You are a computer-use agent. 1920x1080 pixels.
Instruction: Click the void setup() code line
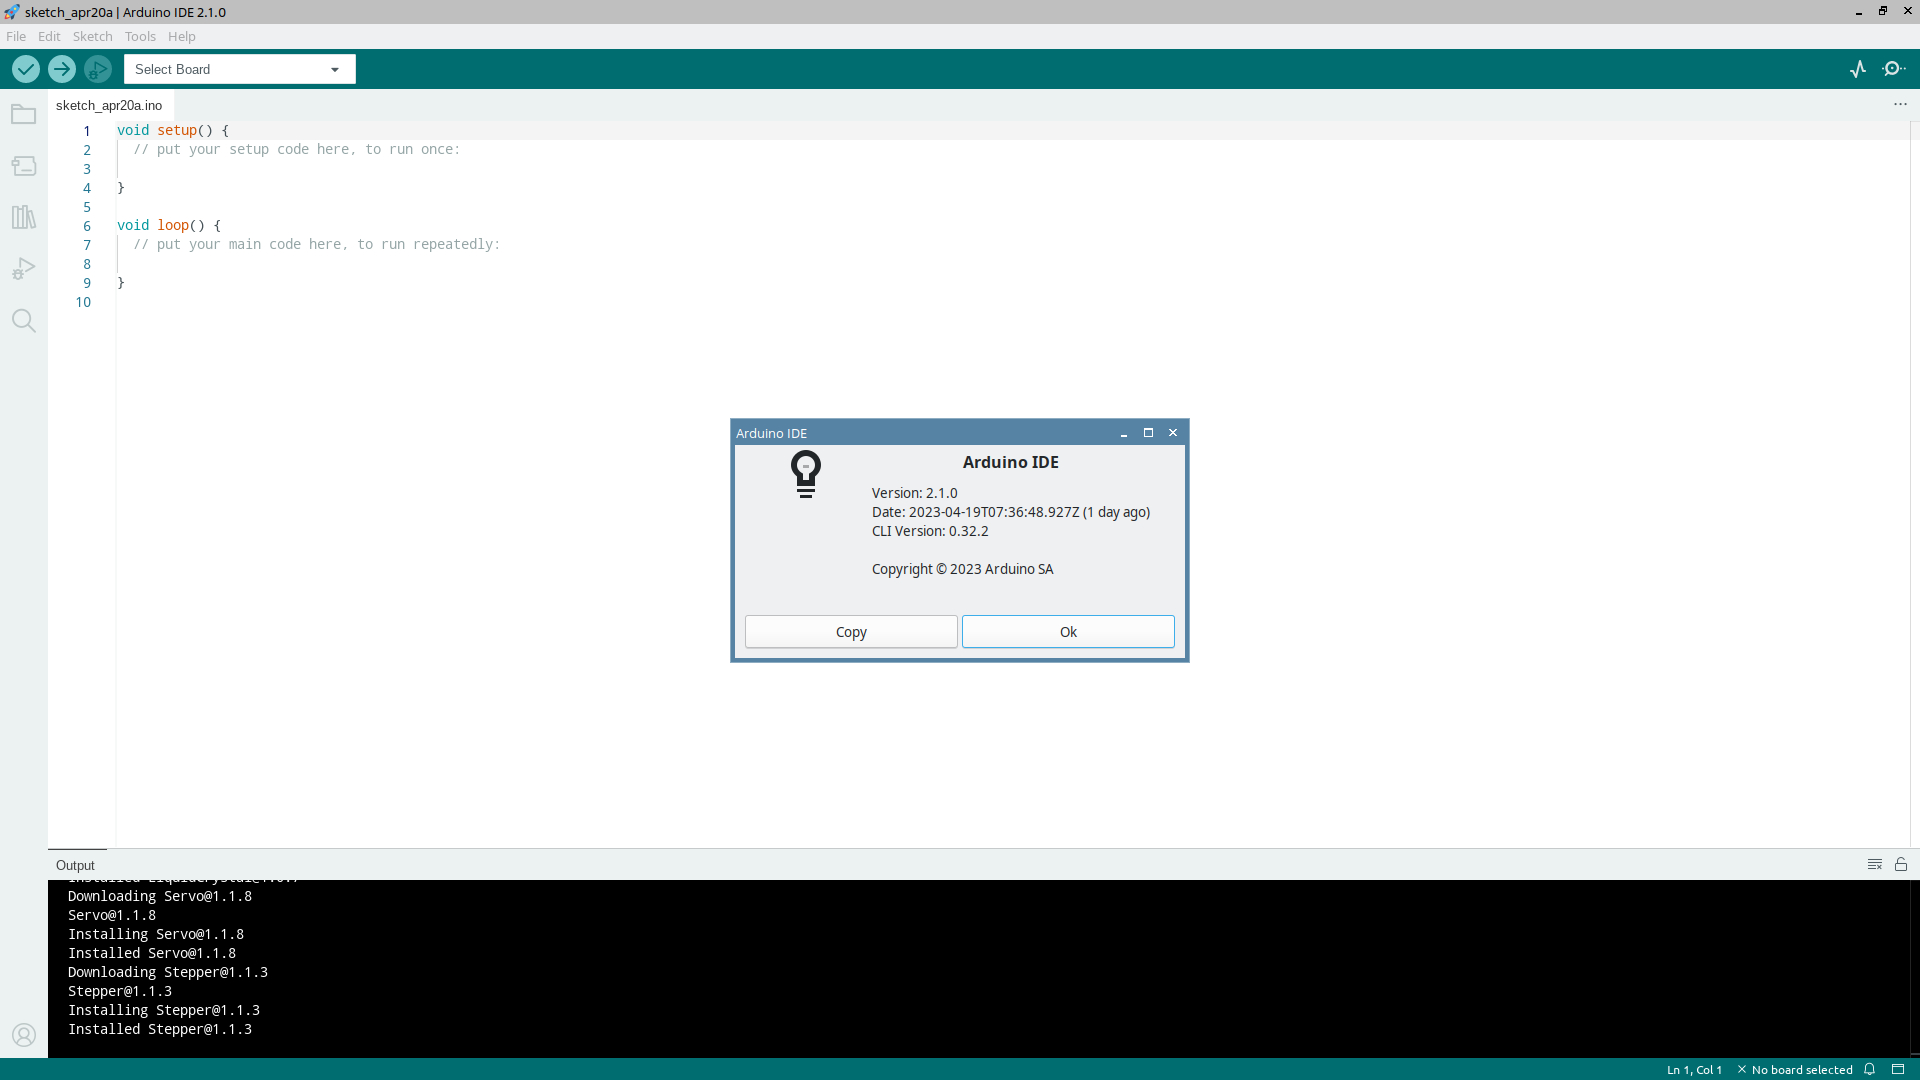173,130
